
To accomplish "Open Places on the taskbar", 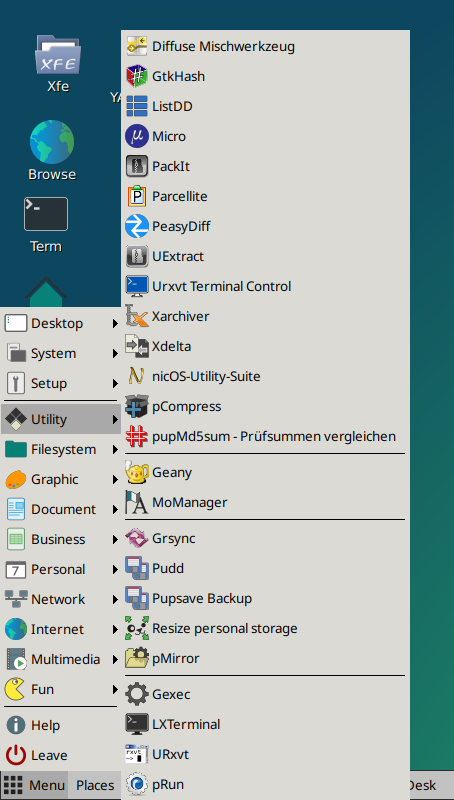I will [95, 785].
